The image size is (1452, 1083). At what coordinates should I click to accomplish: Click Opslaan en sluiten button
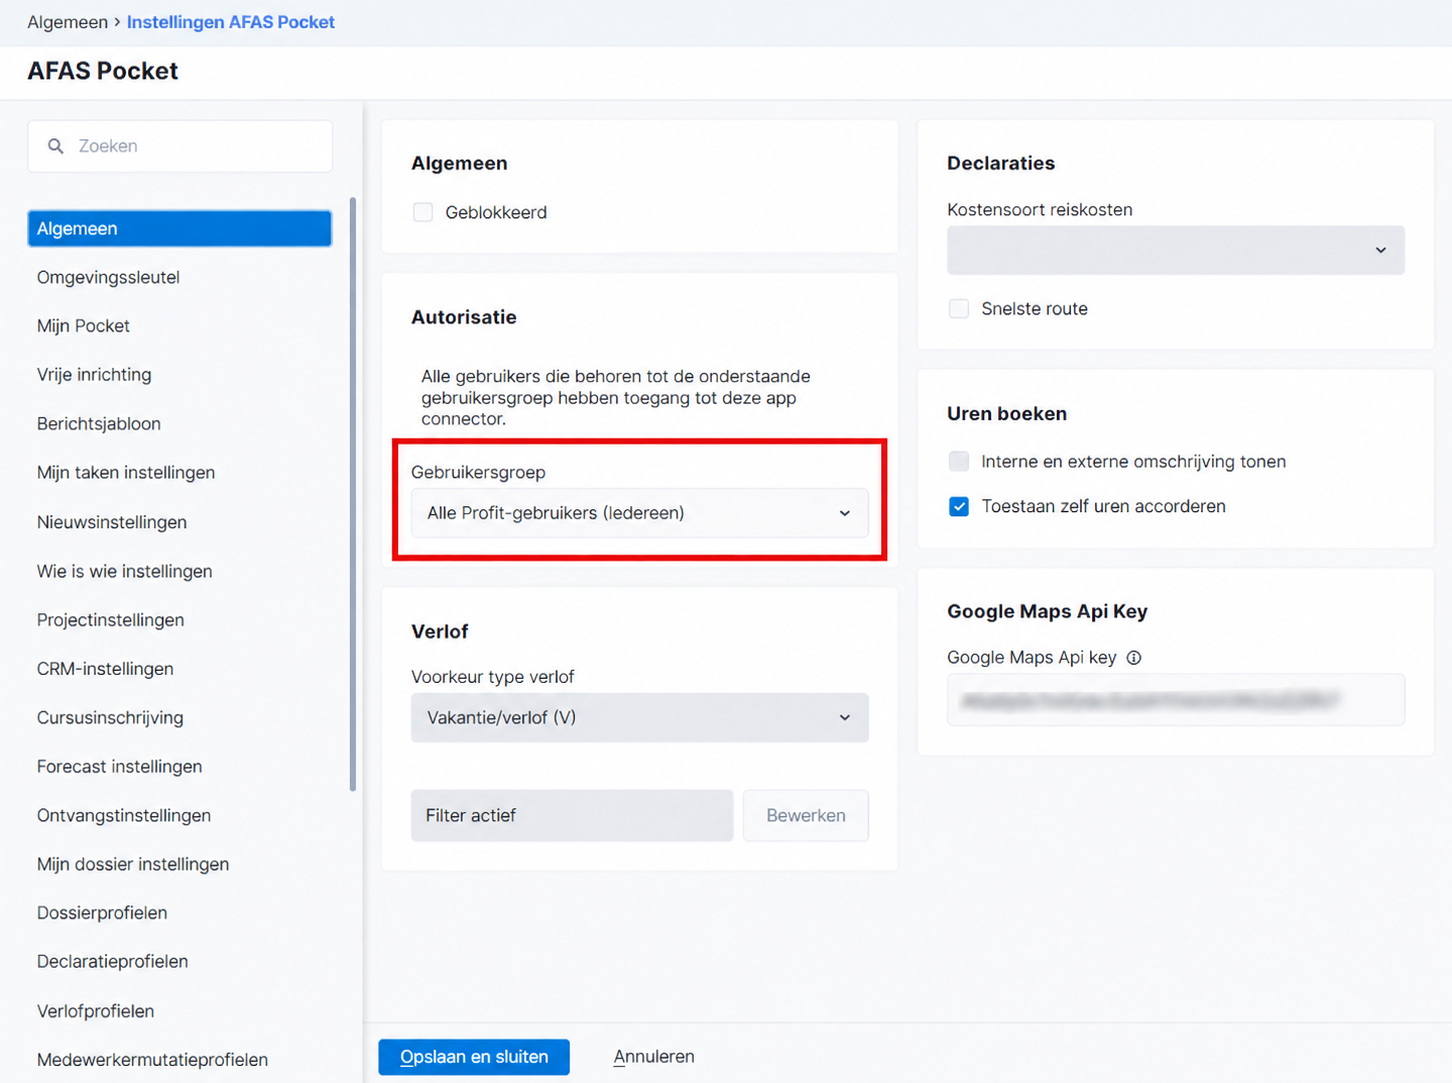[474, 1057]
